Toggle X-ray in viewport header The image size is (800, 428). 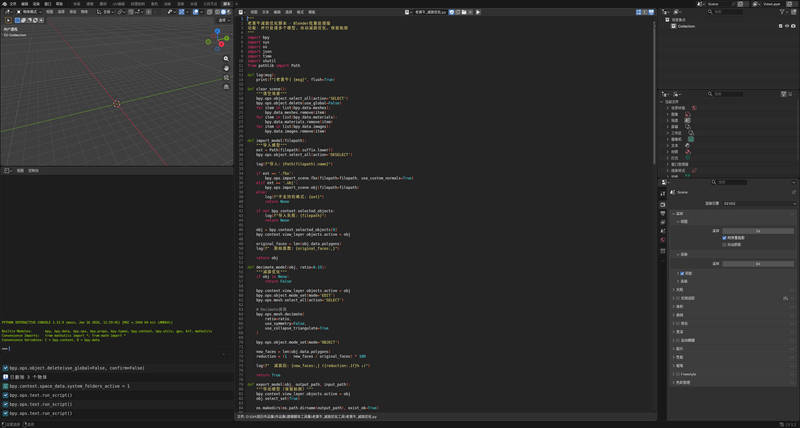tap(210, 12)
